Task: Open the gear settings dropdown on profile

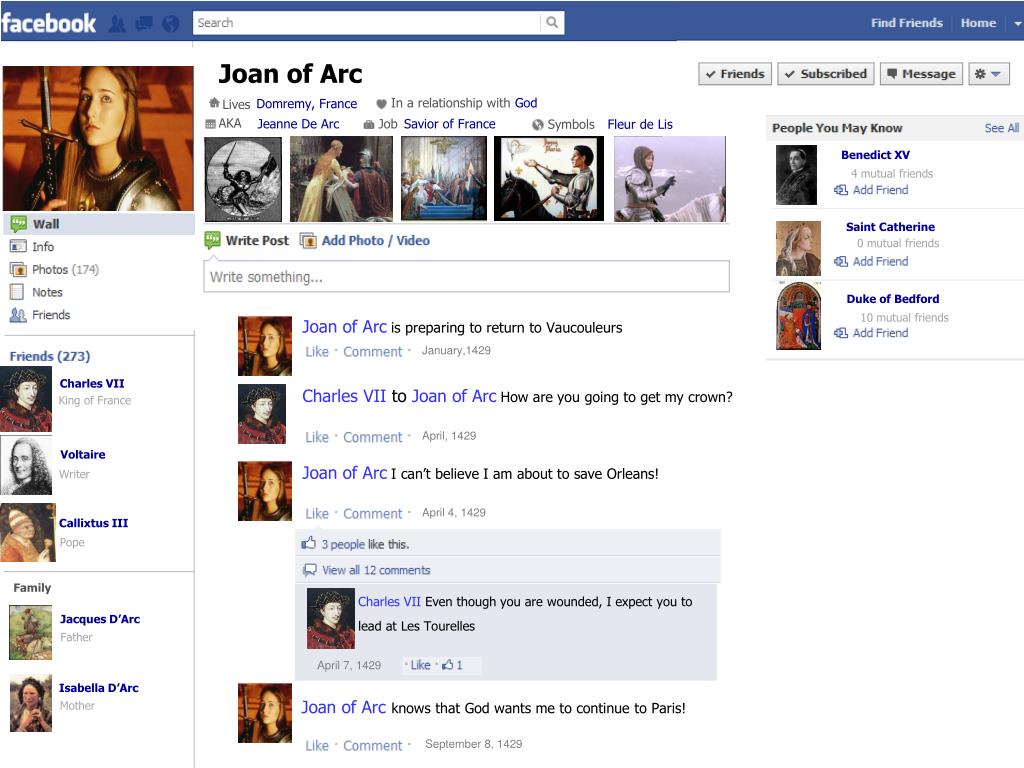Action: click(988, 74)
